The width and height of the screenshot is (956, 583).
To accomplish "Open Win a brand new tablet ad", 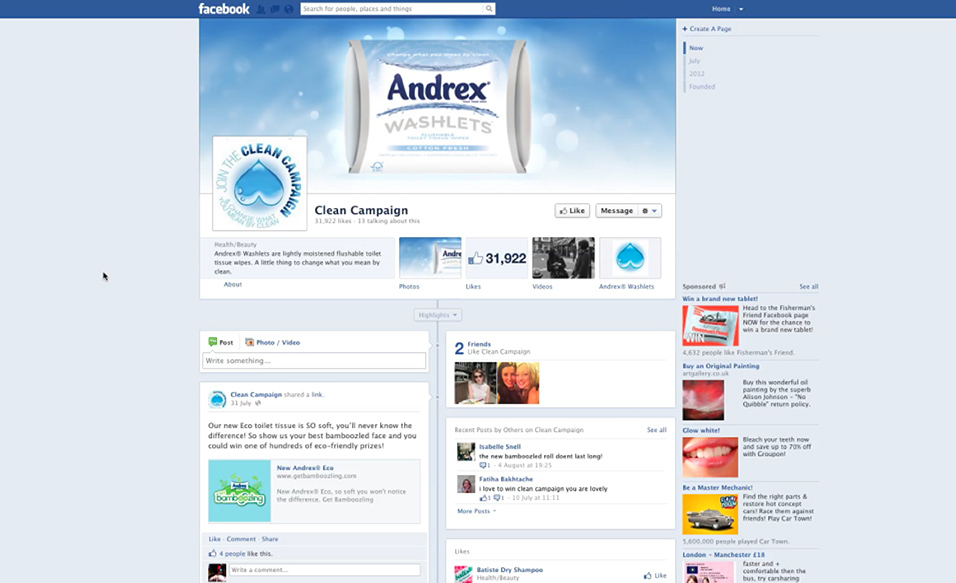I will pos(720,299).
